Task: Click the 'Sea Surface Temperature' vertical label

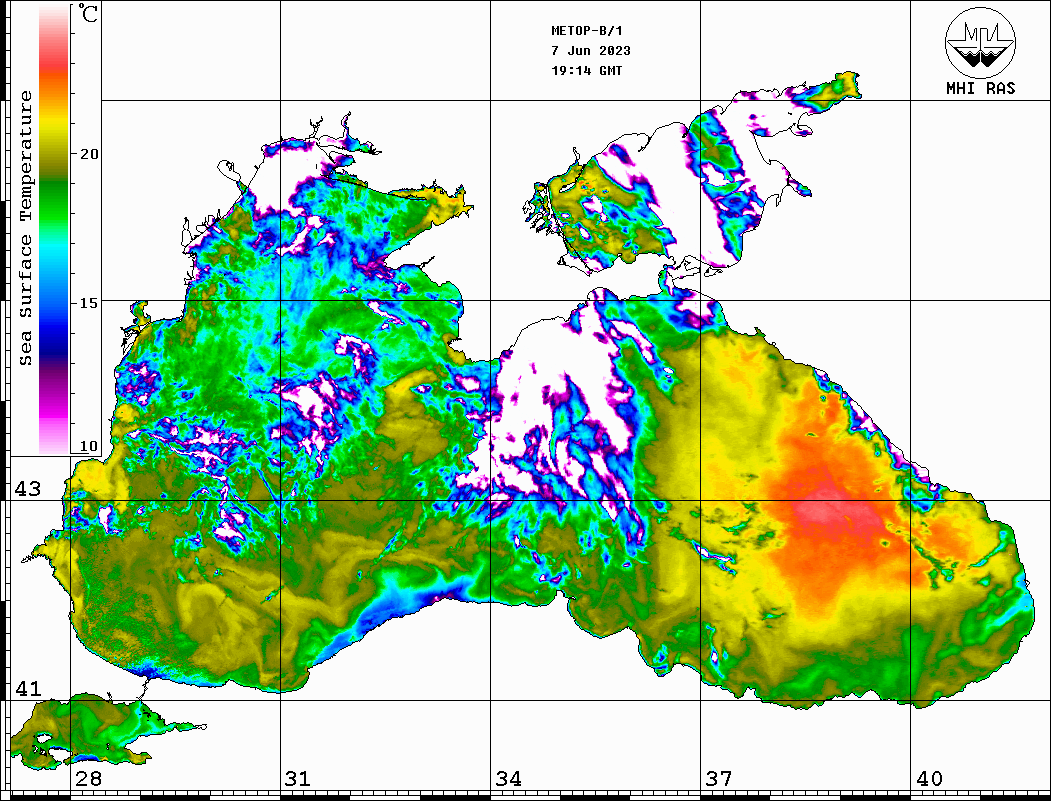Action: click(25, 229)
